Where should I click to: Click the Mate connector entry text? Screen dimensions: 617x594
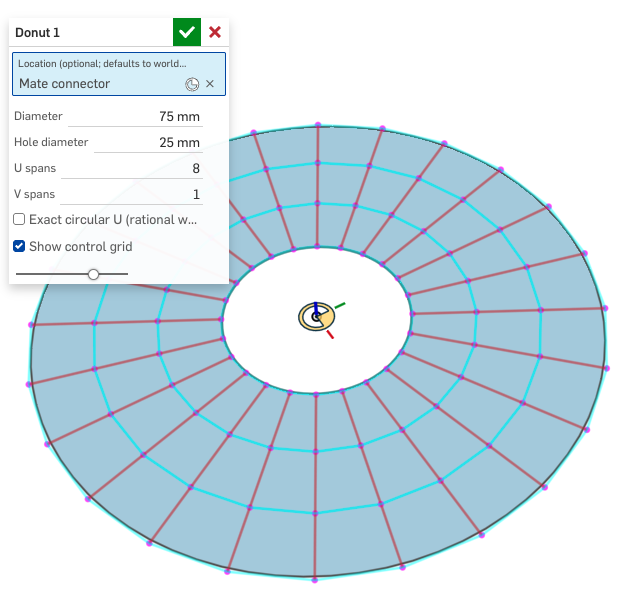click(x=65, y=84)
